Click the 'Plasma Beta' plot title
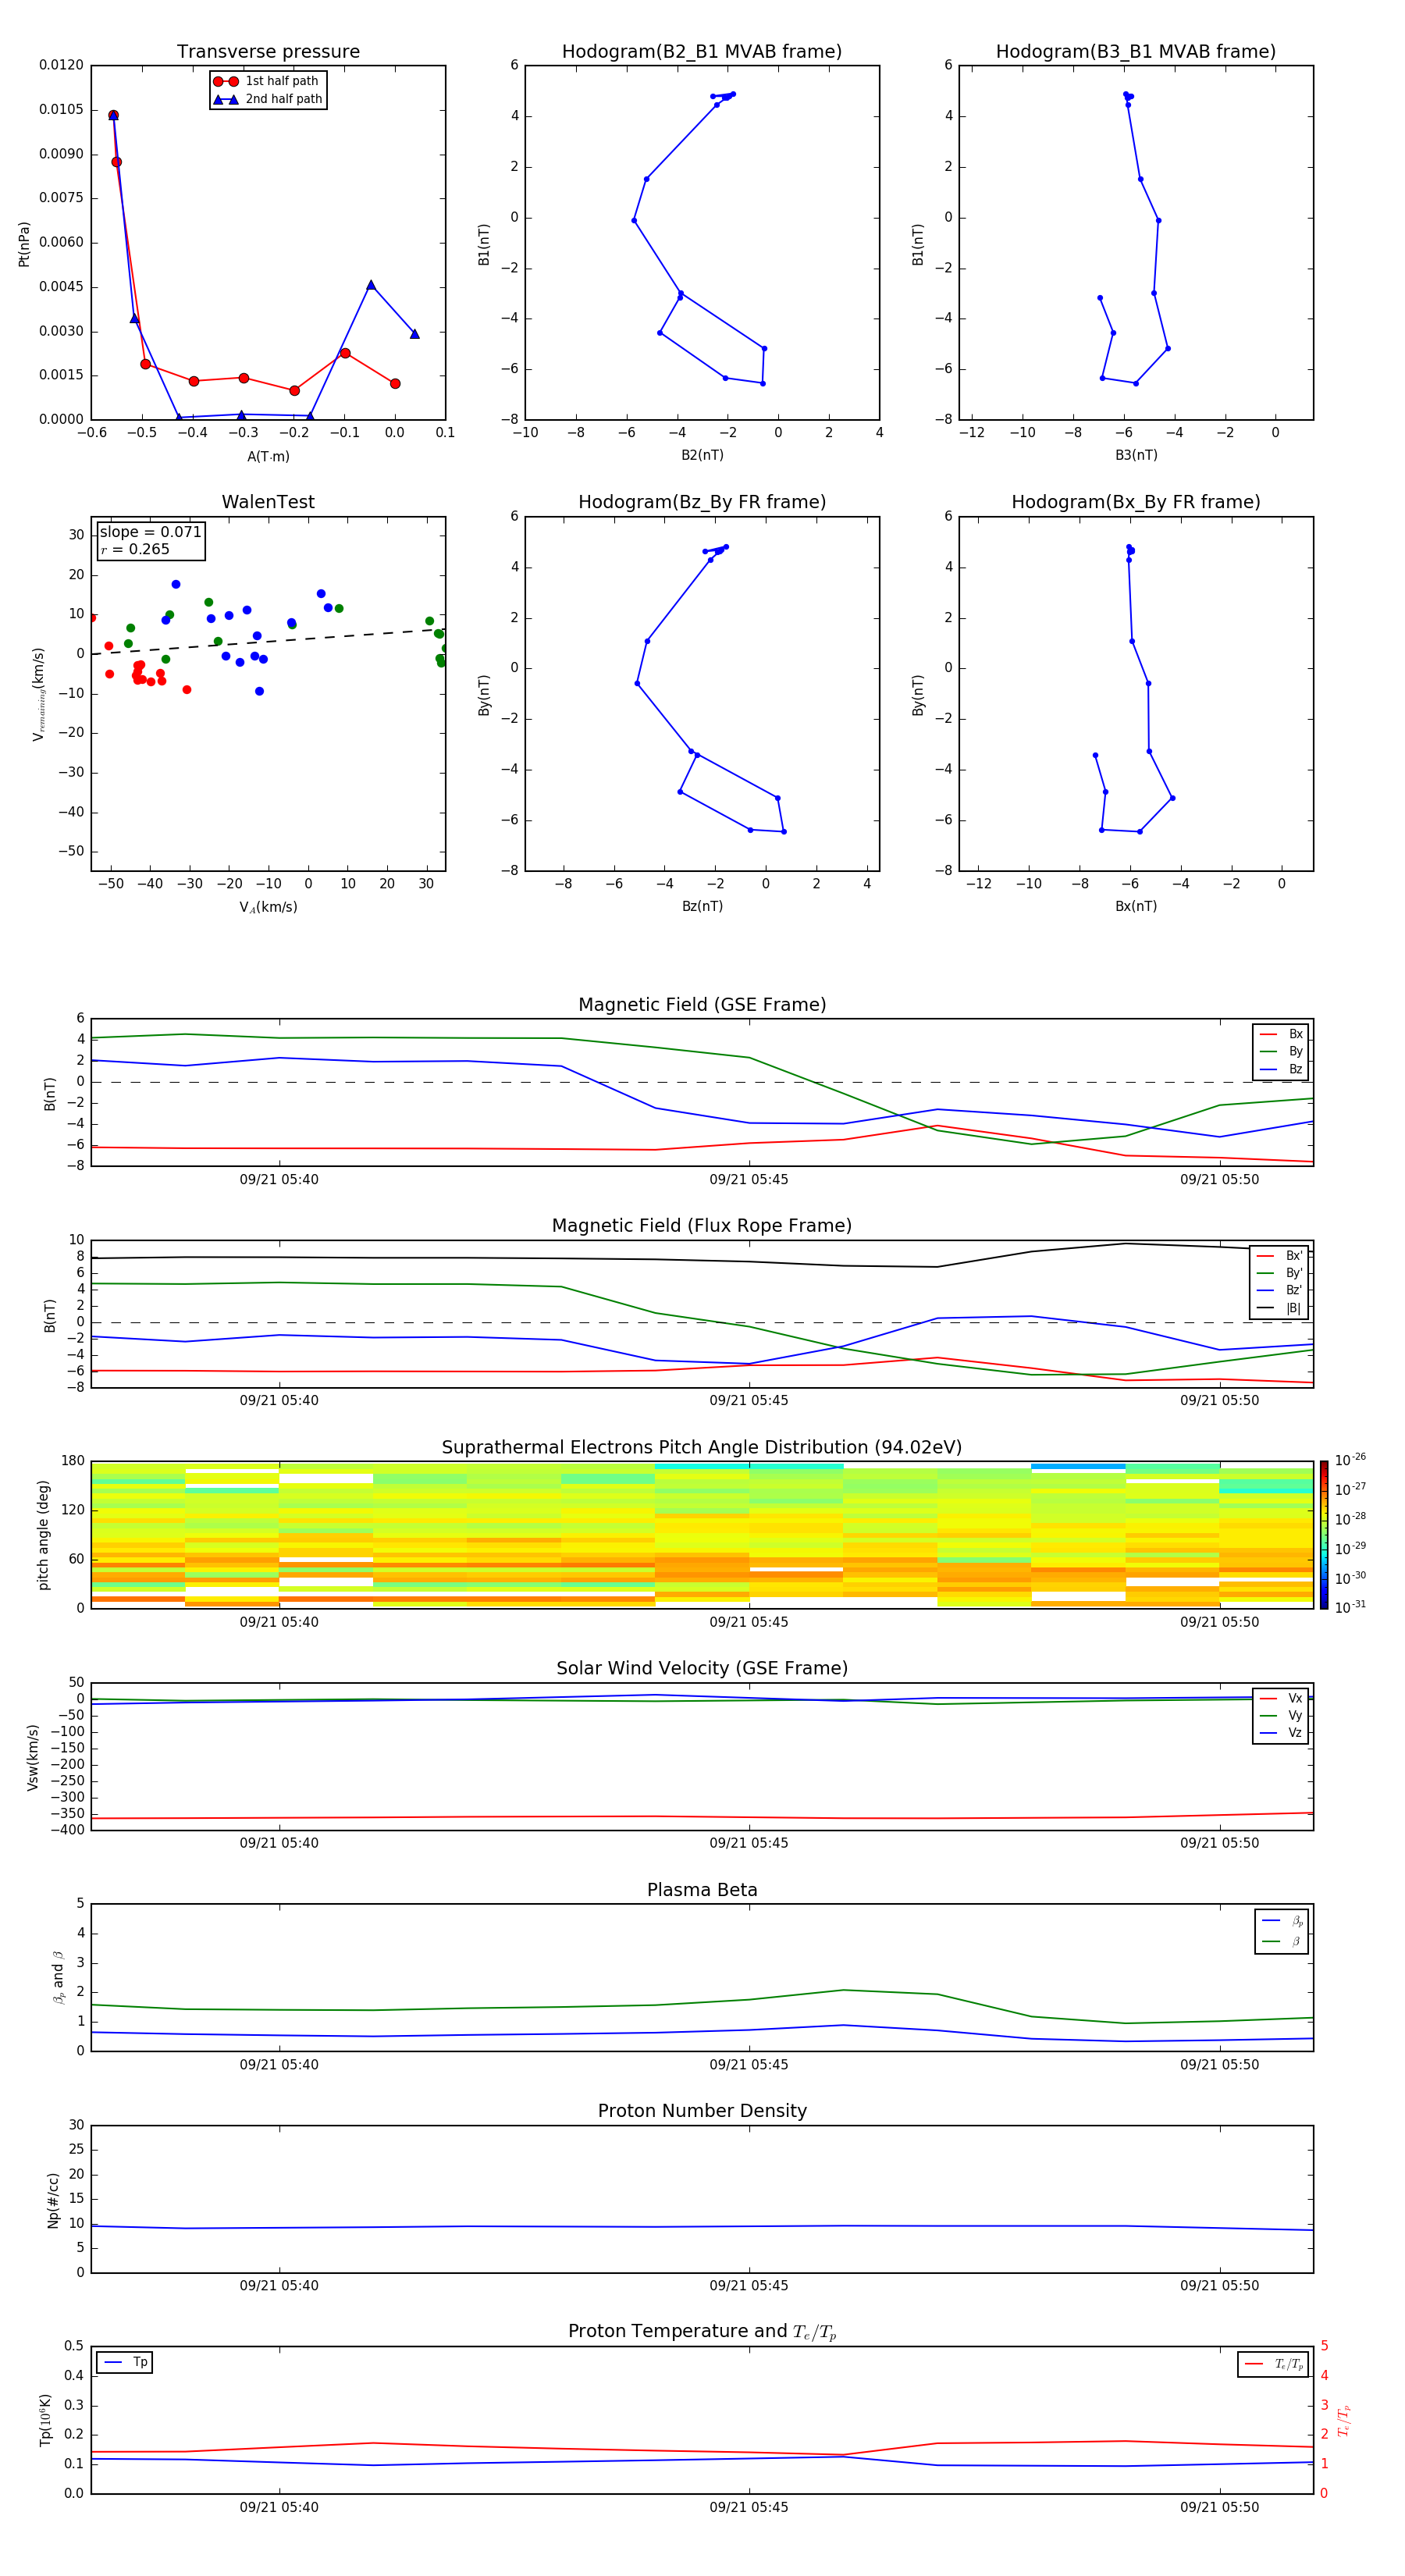Image resolution: width=1405 pixels, height=2576 pixels. point(702,1891)
